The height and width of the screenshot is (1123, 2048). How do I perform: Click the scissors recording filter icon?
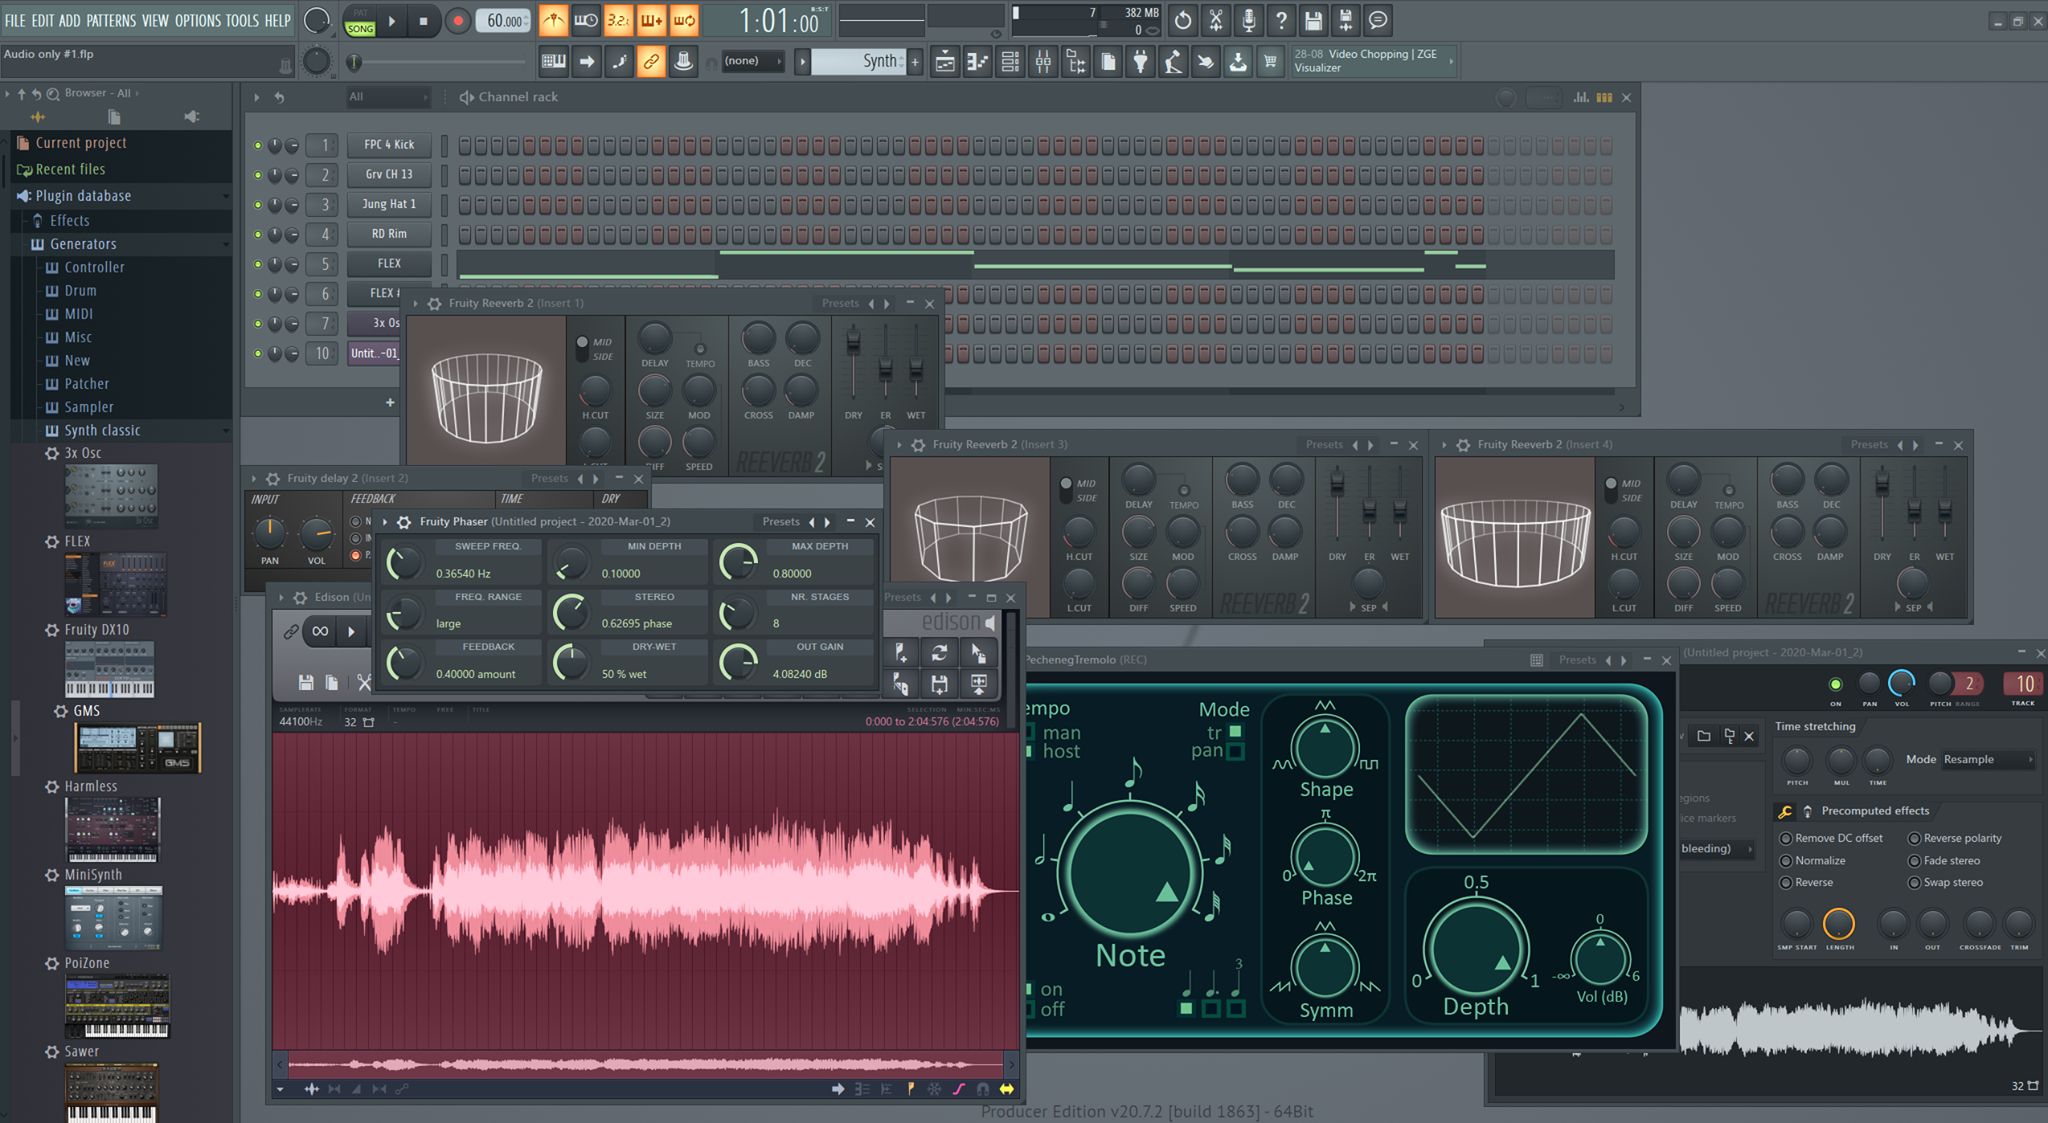coord(1216,19)
